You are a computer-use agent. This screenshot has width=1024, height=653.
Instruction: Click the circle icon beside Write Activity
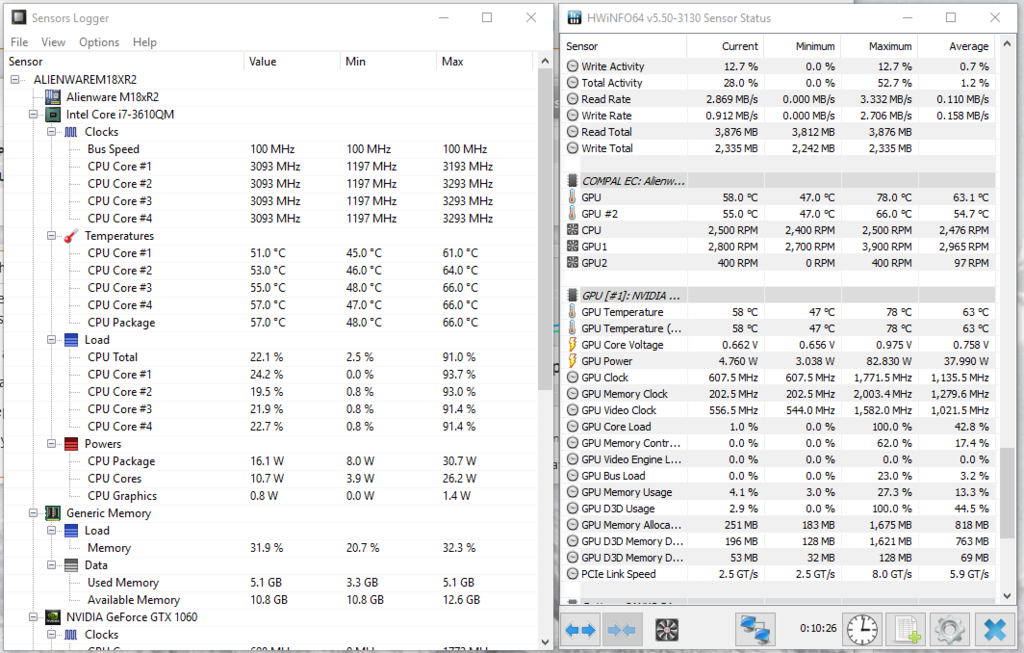(x=573, y=66)
